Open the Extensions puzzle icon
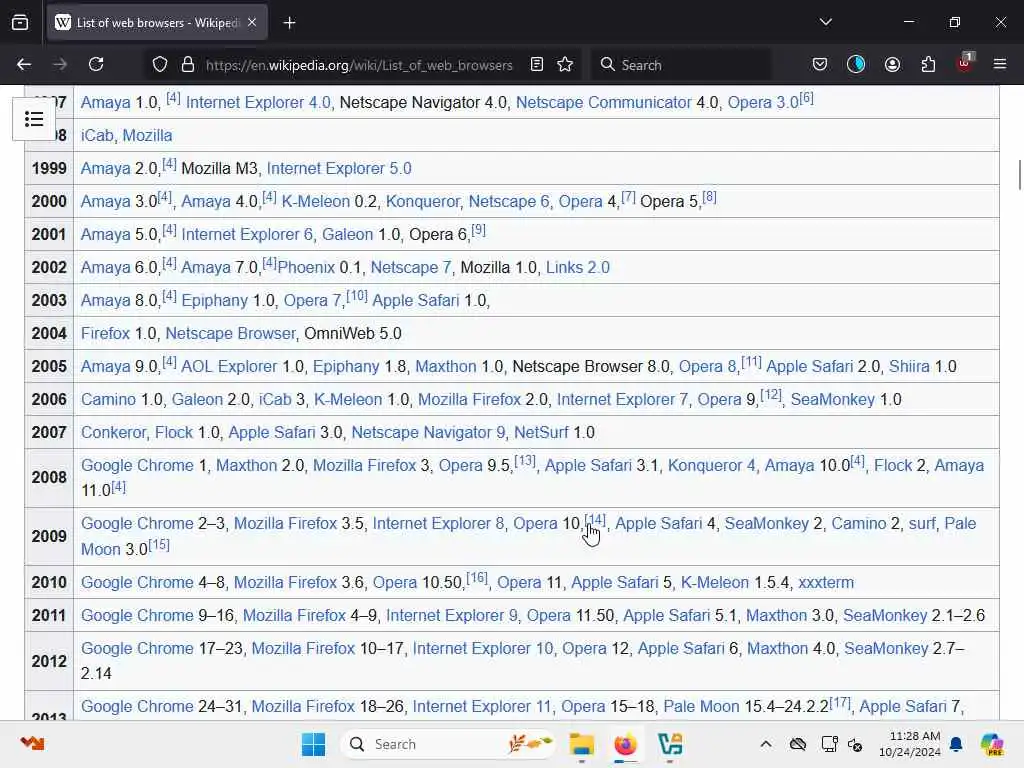Screen dimensions: 1024x768 (928, 65)
